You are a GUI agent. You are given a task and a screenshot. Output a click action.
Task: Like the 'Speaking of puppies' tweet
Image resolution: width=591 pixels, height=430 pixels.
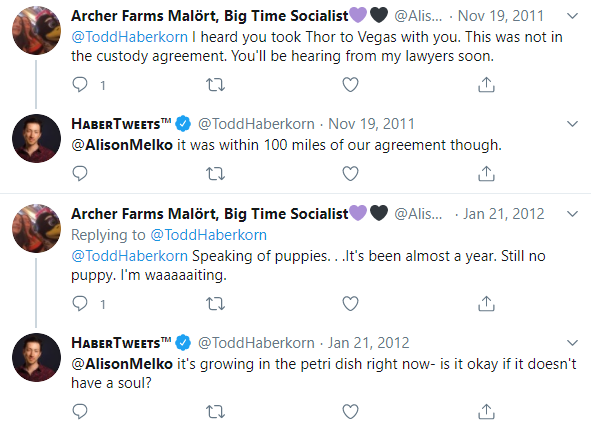350,304
